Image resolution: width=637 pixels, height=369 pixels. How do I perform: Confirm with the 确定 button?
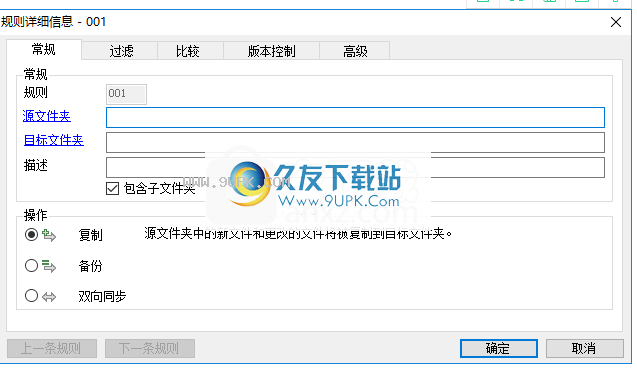tap(499, 349)
